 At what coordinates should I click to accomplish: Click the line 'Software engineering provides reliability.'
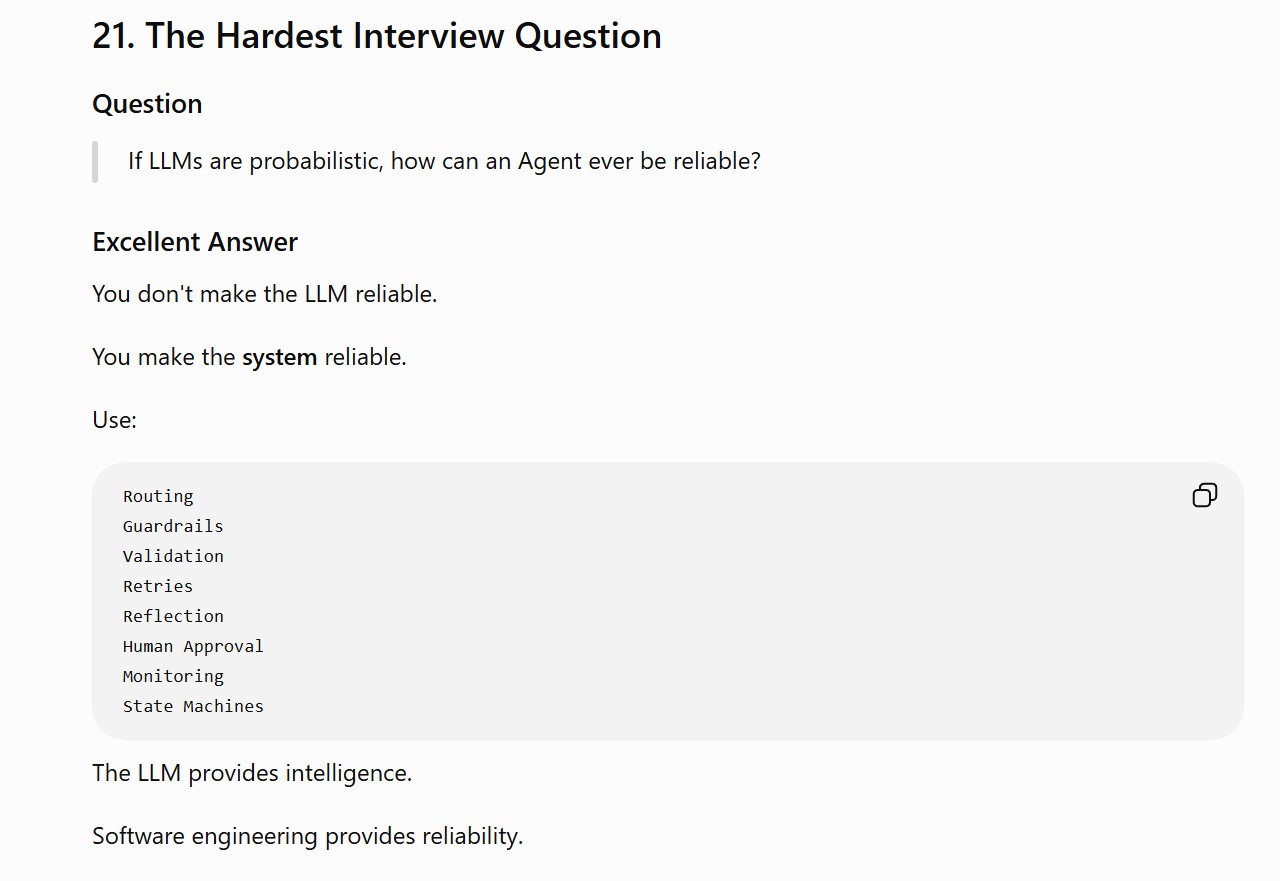point(308,836)
